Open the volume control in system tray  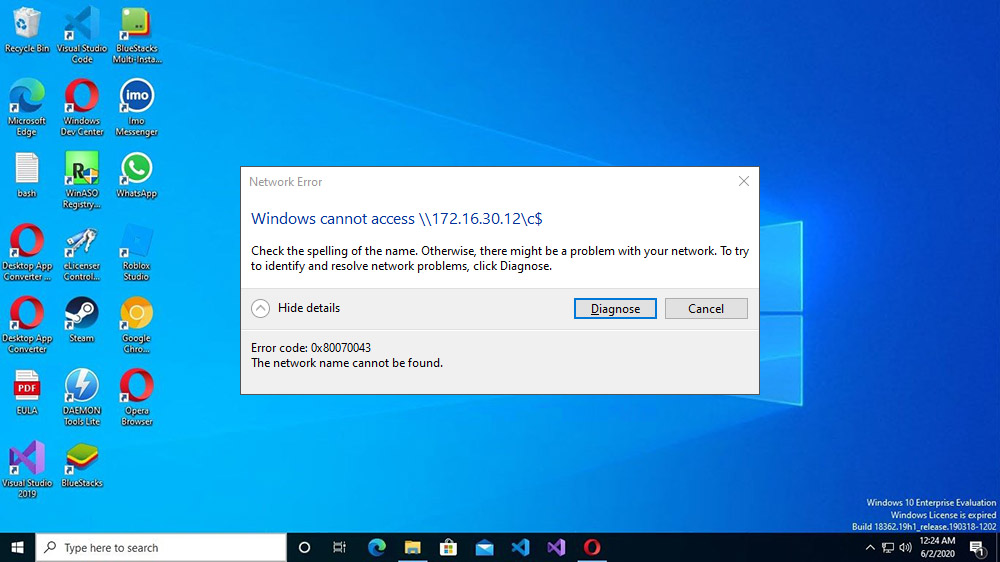point(905,547)
